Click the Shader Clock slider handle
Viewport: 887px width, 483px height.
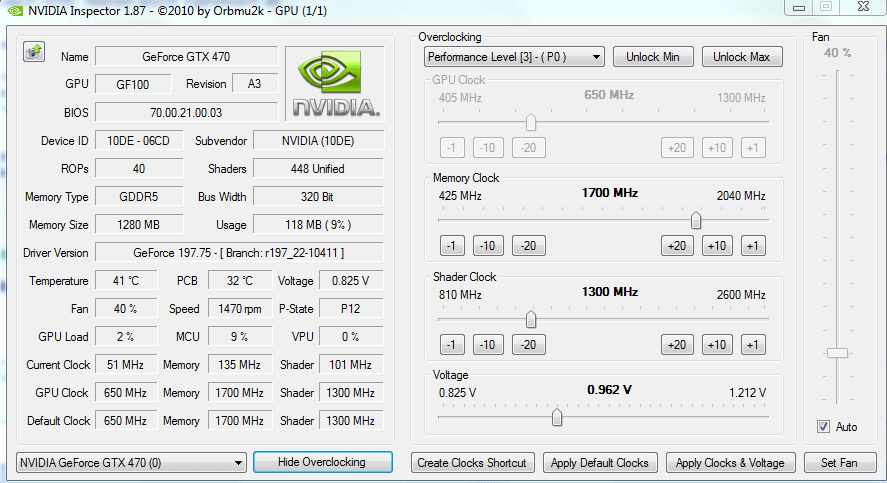coord(531,319)
